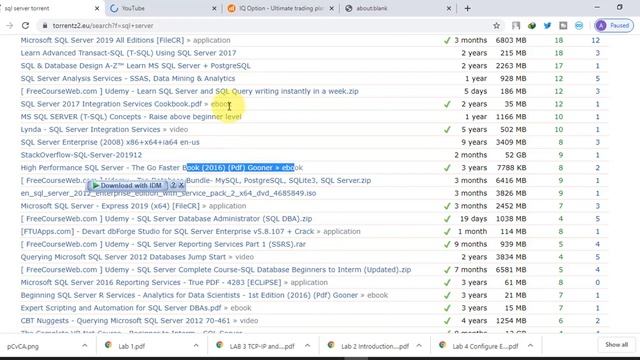Image resolution: width=640 pixels, height=360 pixels.
Task: Open downloaded LAB 3 TCP-IP pdf
Action: (262, 346)
